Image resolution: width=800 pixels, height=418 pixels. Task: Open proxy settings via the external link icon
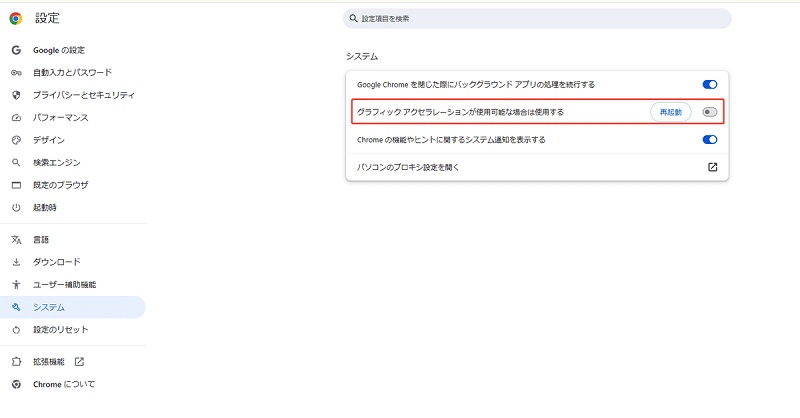(712, 167)
